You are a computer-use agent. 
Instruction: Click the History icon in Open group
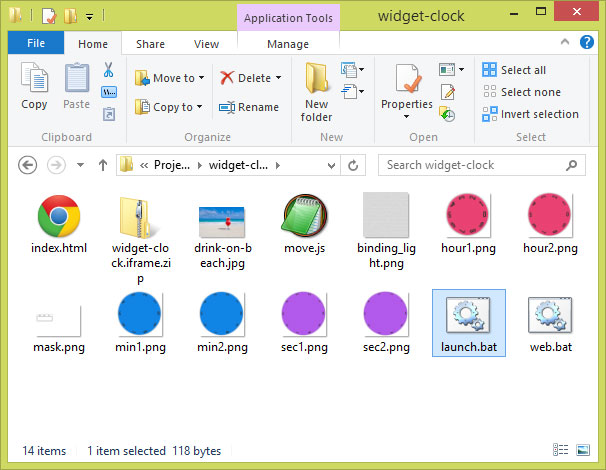coord(447,115)
